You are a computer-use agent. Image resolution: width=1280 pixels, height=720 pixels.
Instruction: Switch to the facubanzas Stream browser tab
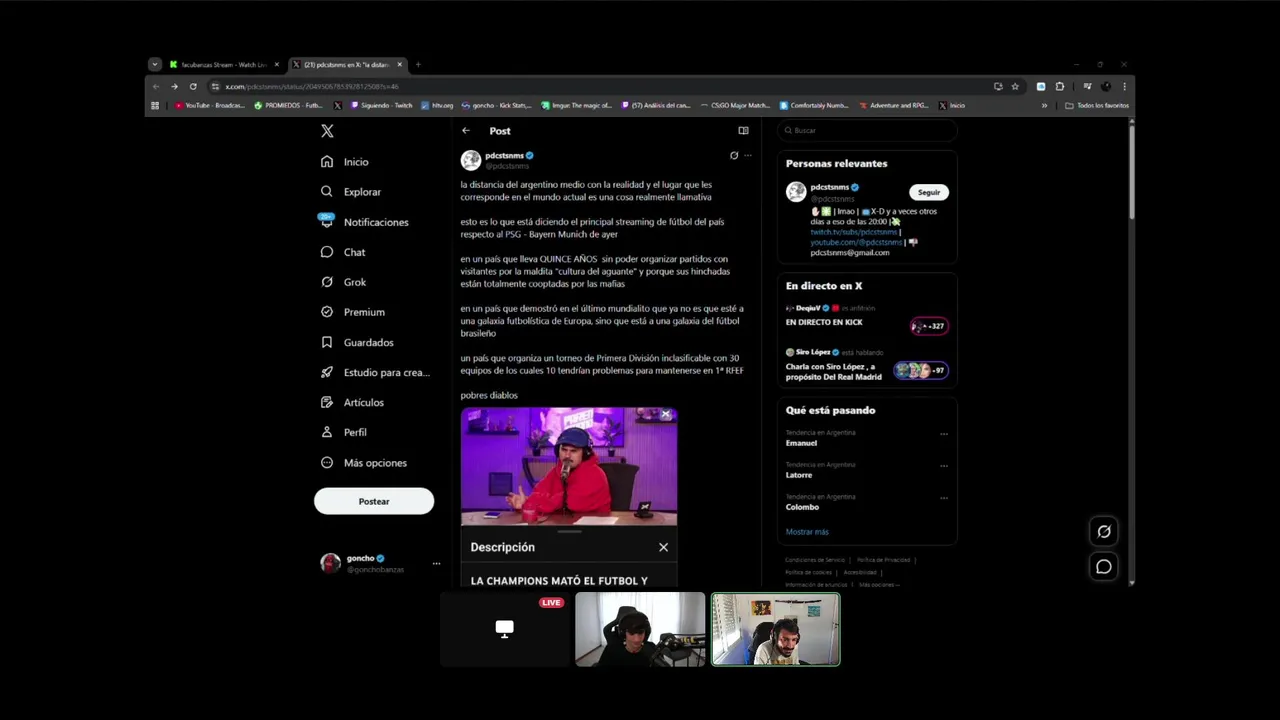[224, 65]
